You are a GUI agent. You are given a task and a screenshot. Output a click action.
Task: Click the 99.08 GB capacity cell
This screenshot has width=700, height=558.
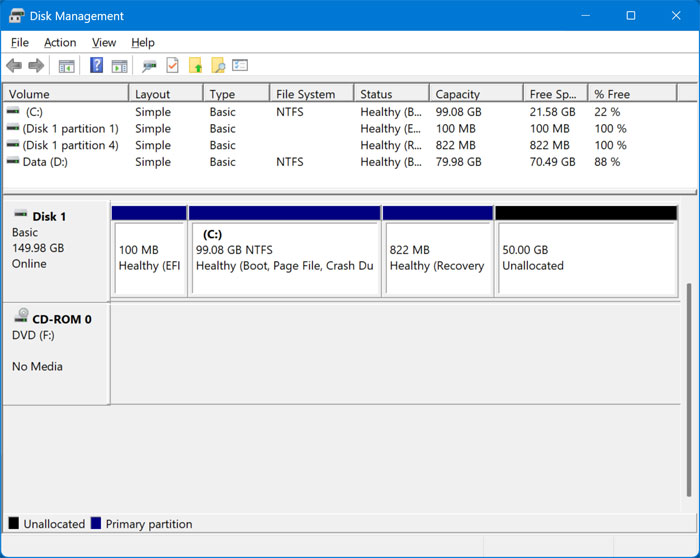tap(458, 112)
